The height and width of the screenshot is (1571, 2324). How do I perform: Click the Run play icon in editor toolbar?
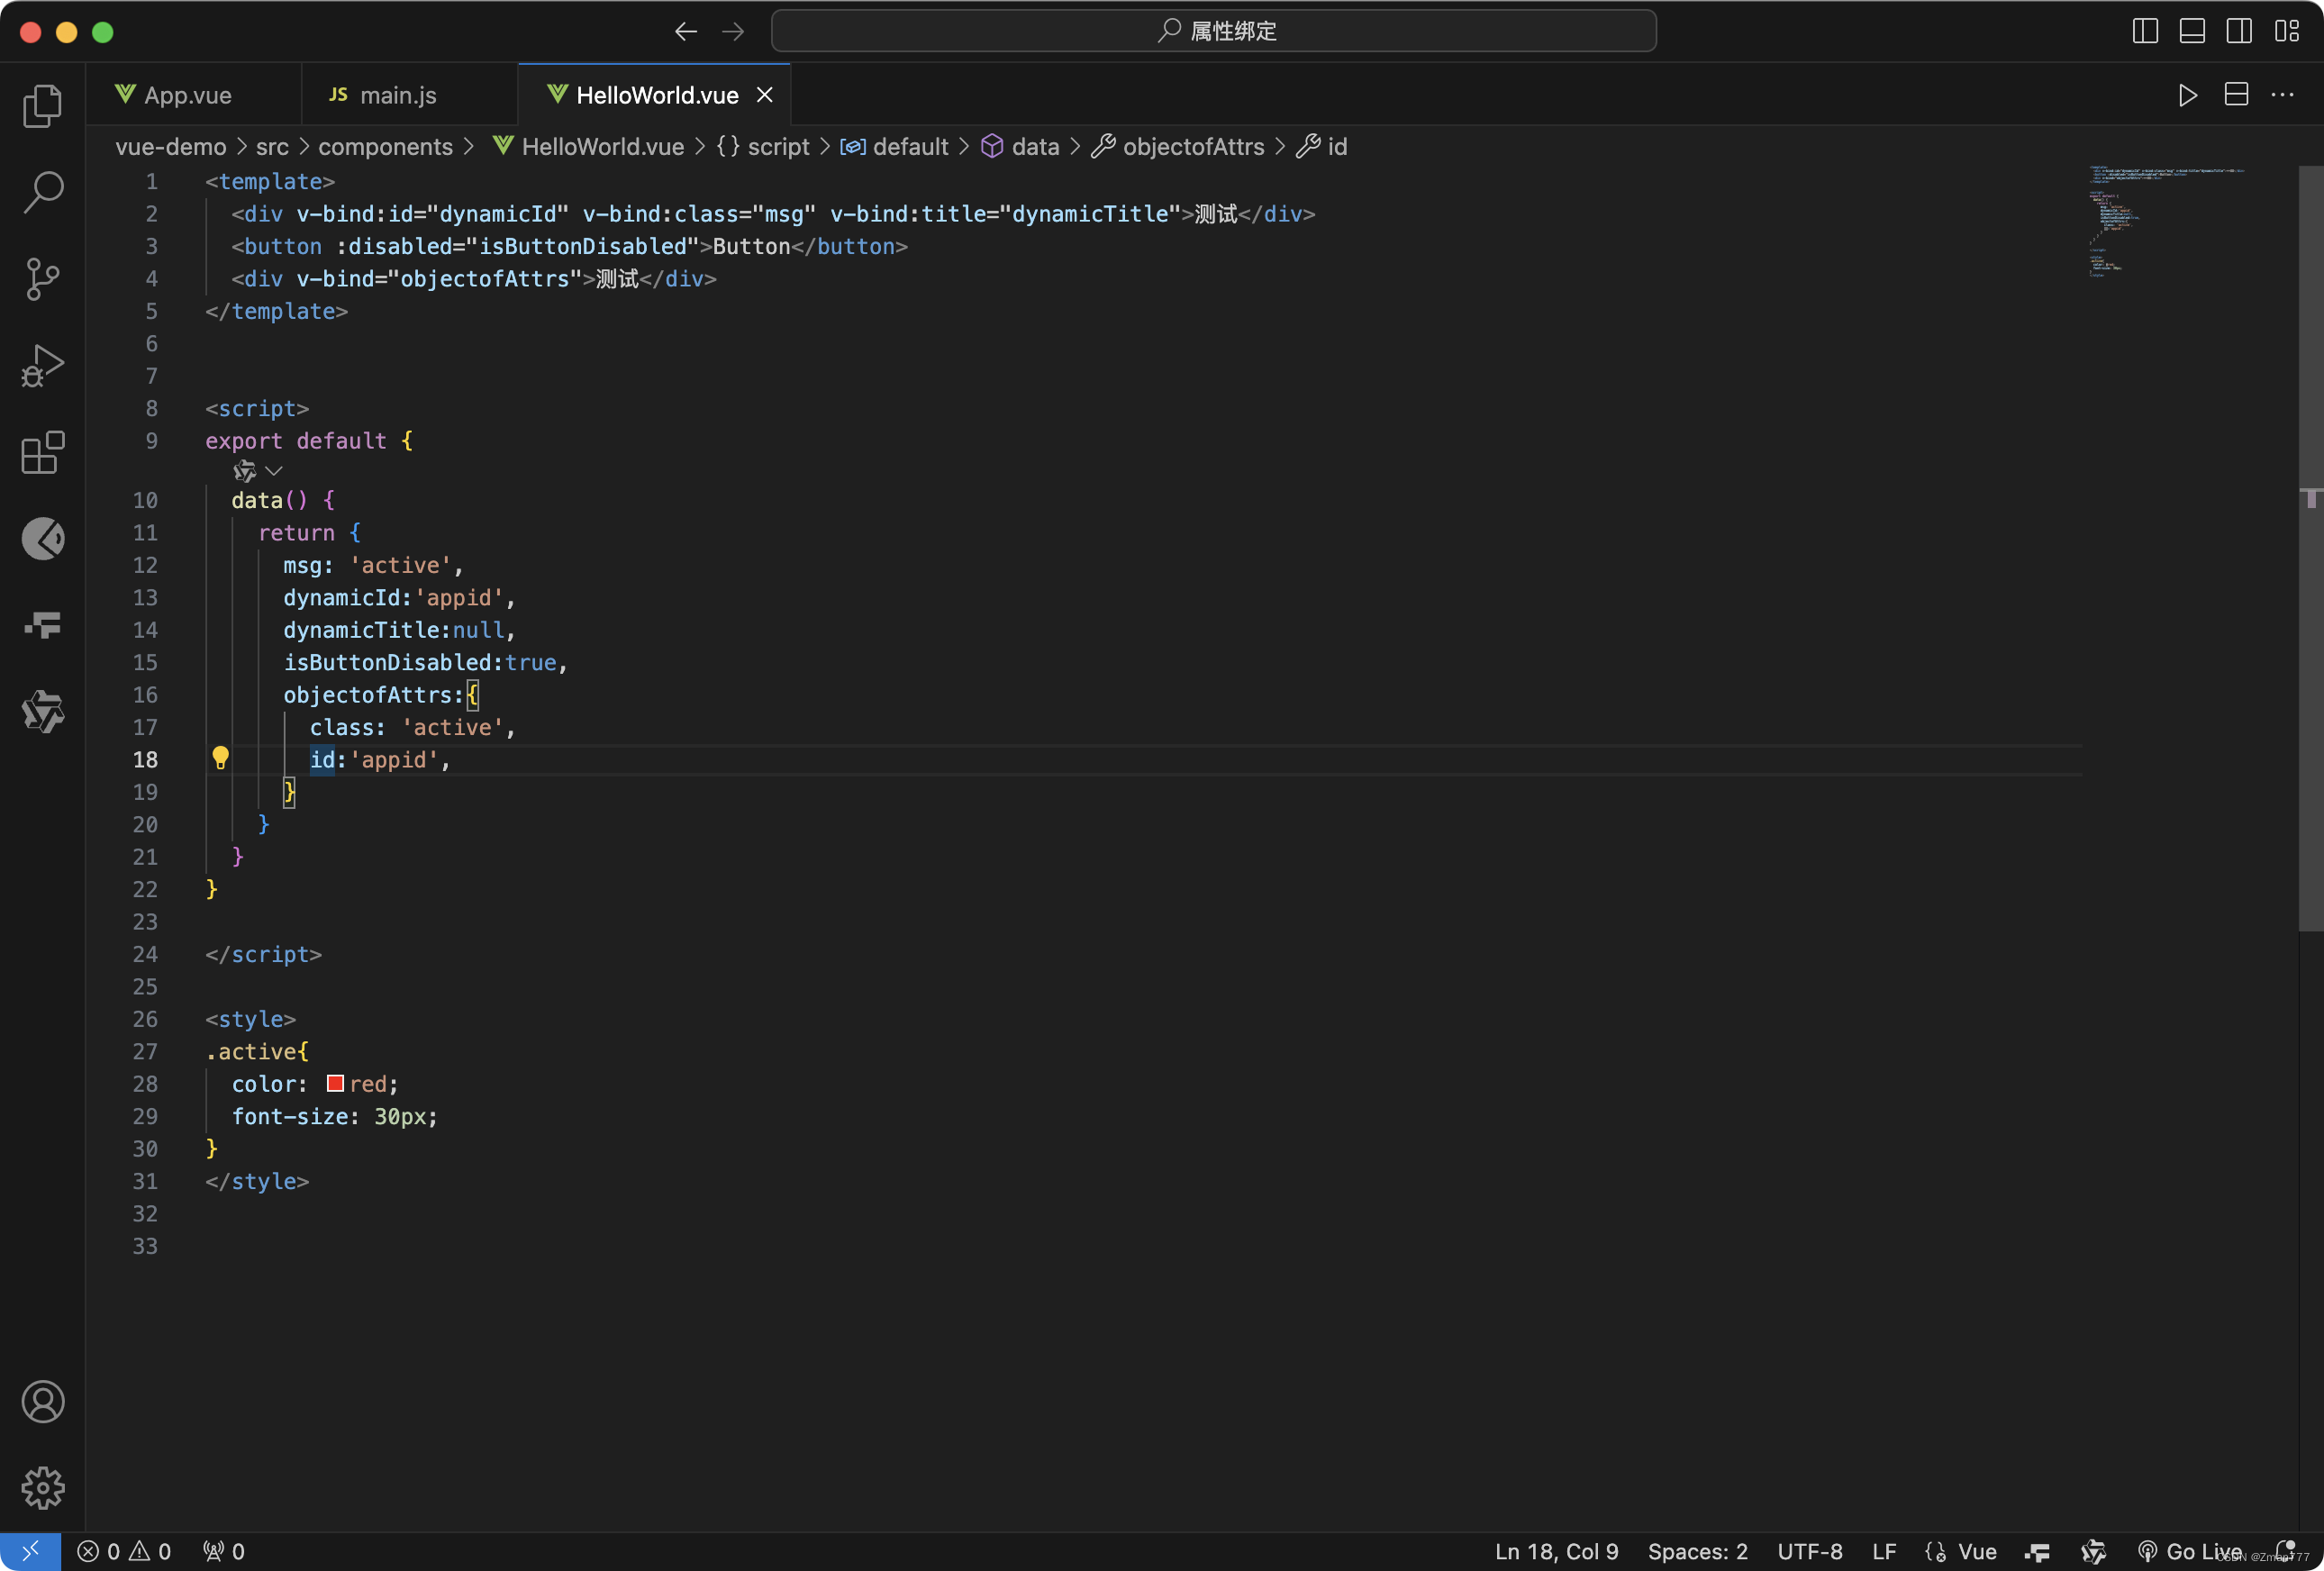click(x=2187, y=95)
